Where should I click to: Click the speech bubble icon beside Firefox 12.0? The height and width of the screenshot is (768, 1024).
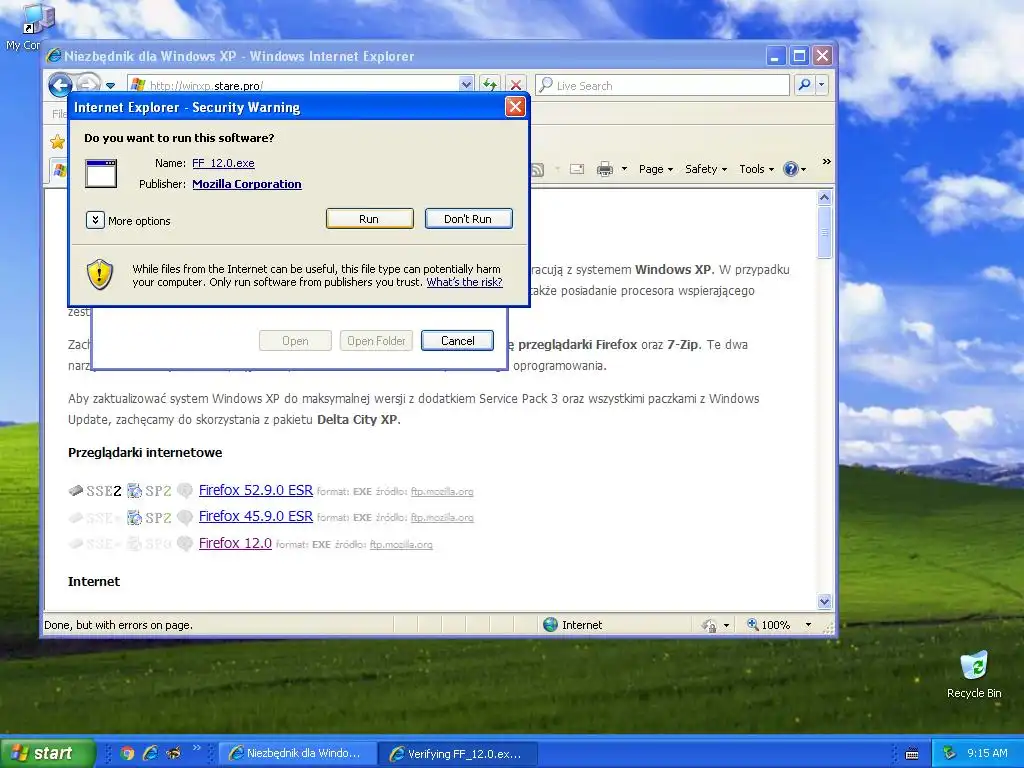(x=185, y=543)
